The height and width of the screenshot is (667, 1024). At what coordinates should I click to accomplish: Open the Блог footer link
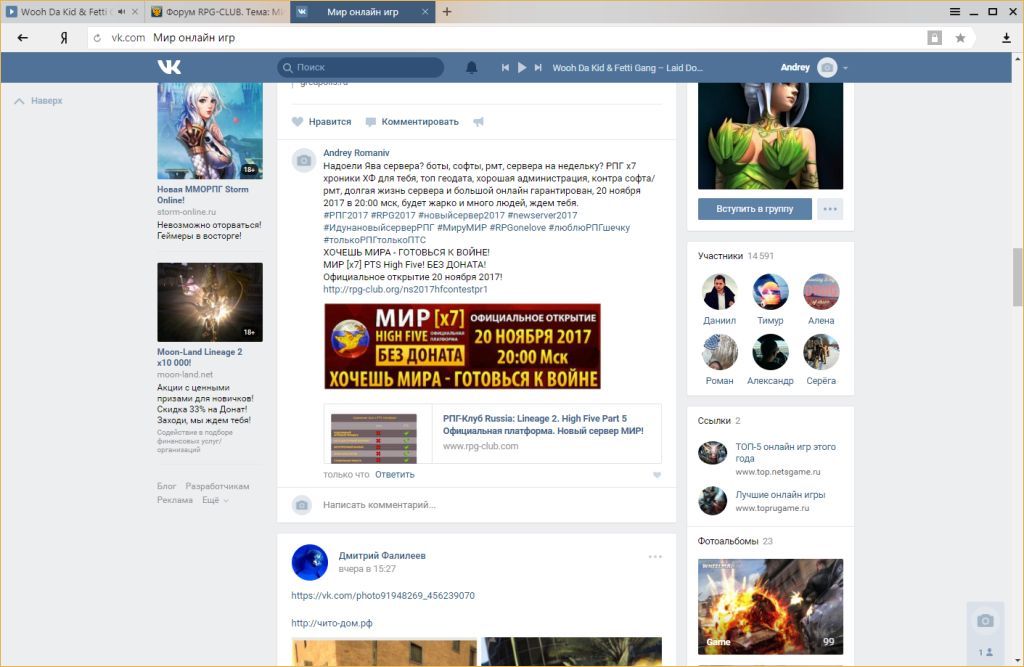[x=167, y=486]
